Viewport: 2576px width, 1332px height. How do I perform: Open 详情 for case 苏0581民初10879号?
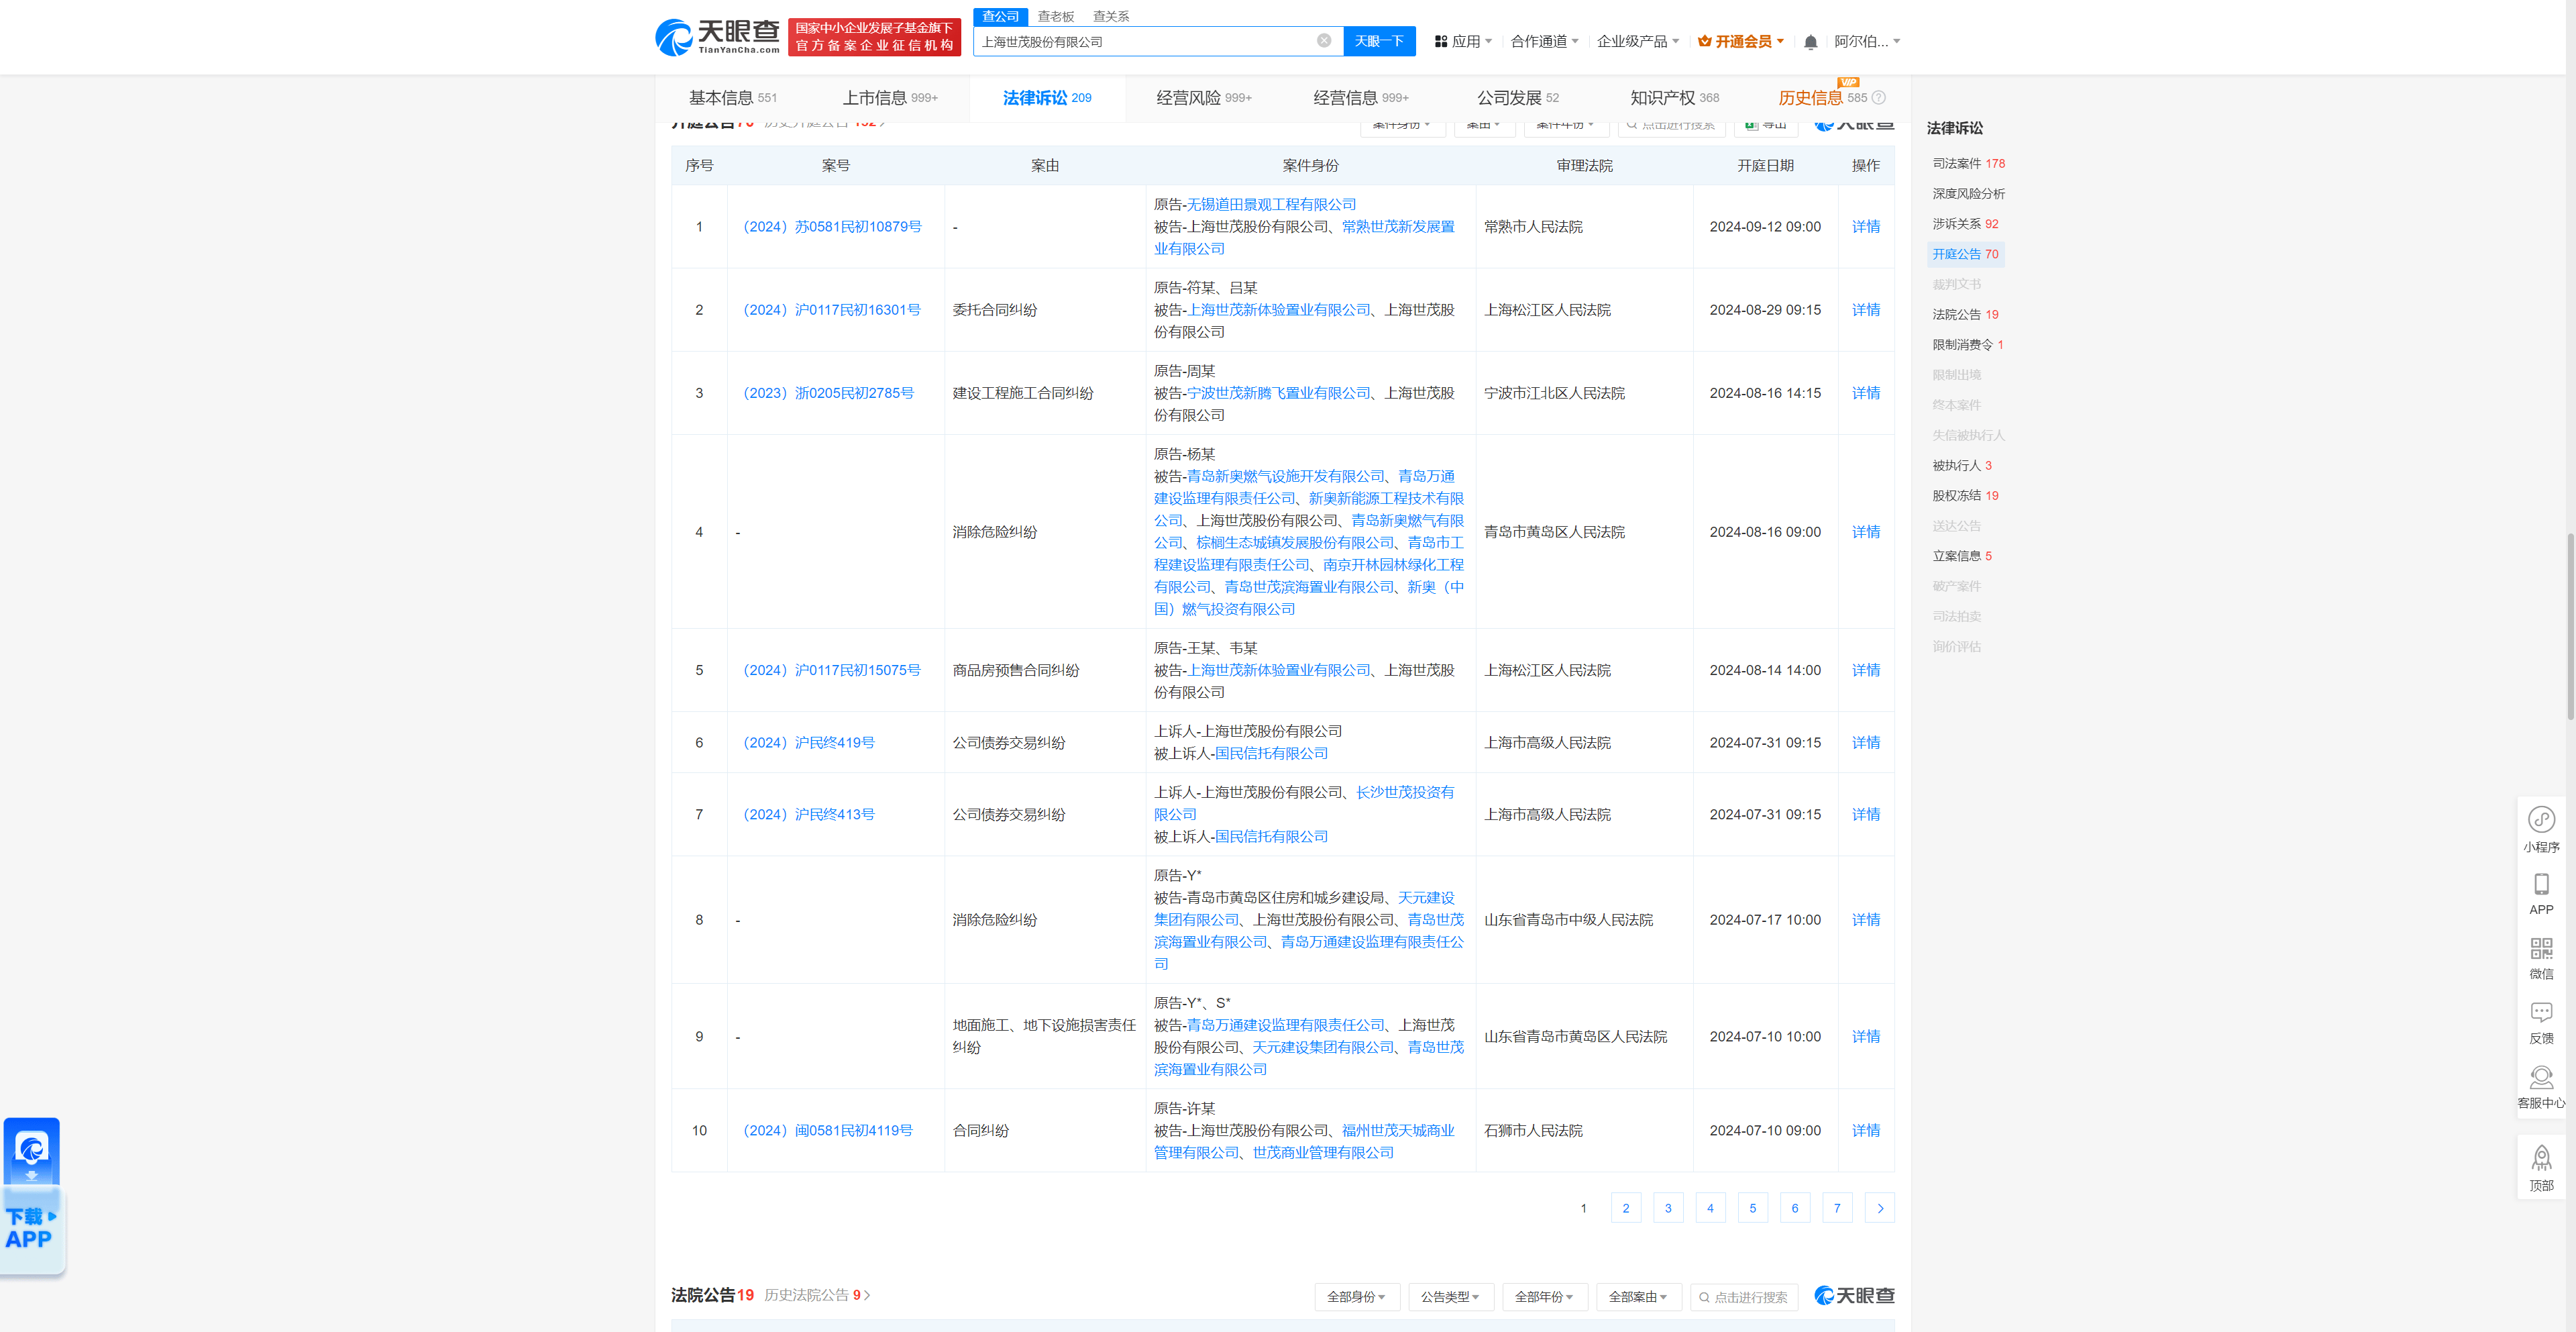[1865, 227]
